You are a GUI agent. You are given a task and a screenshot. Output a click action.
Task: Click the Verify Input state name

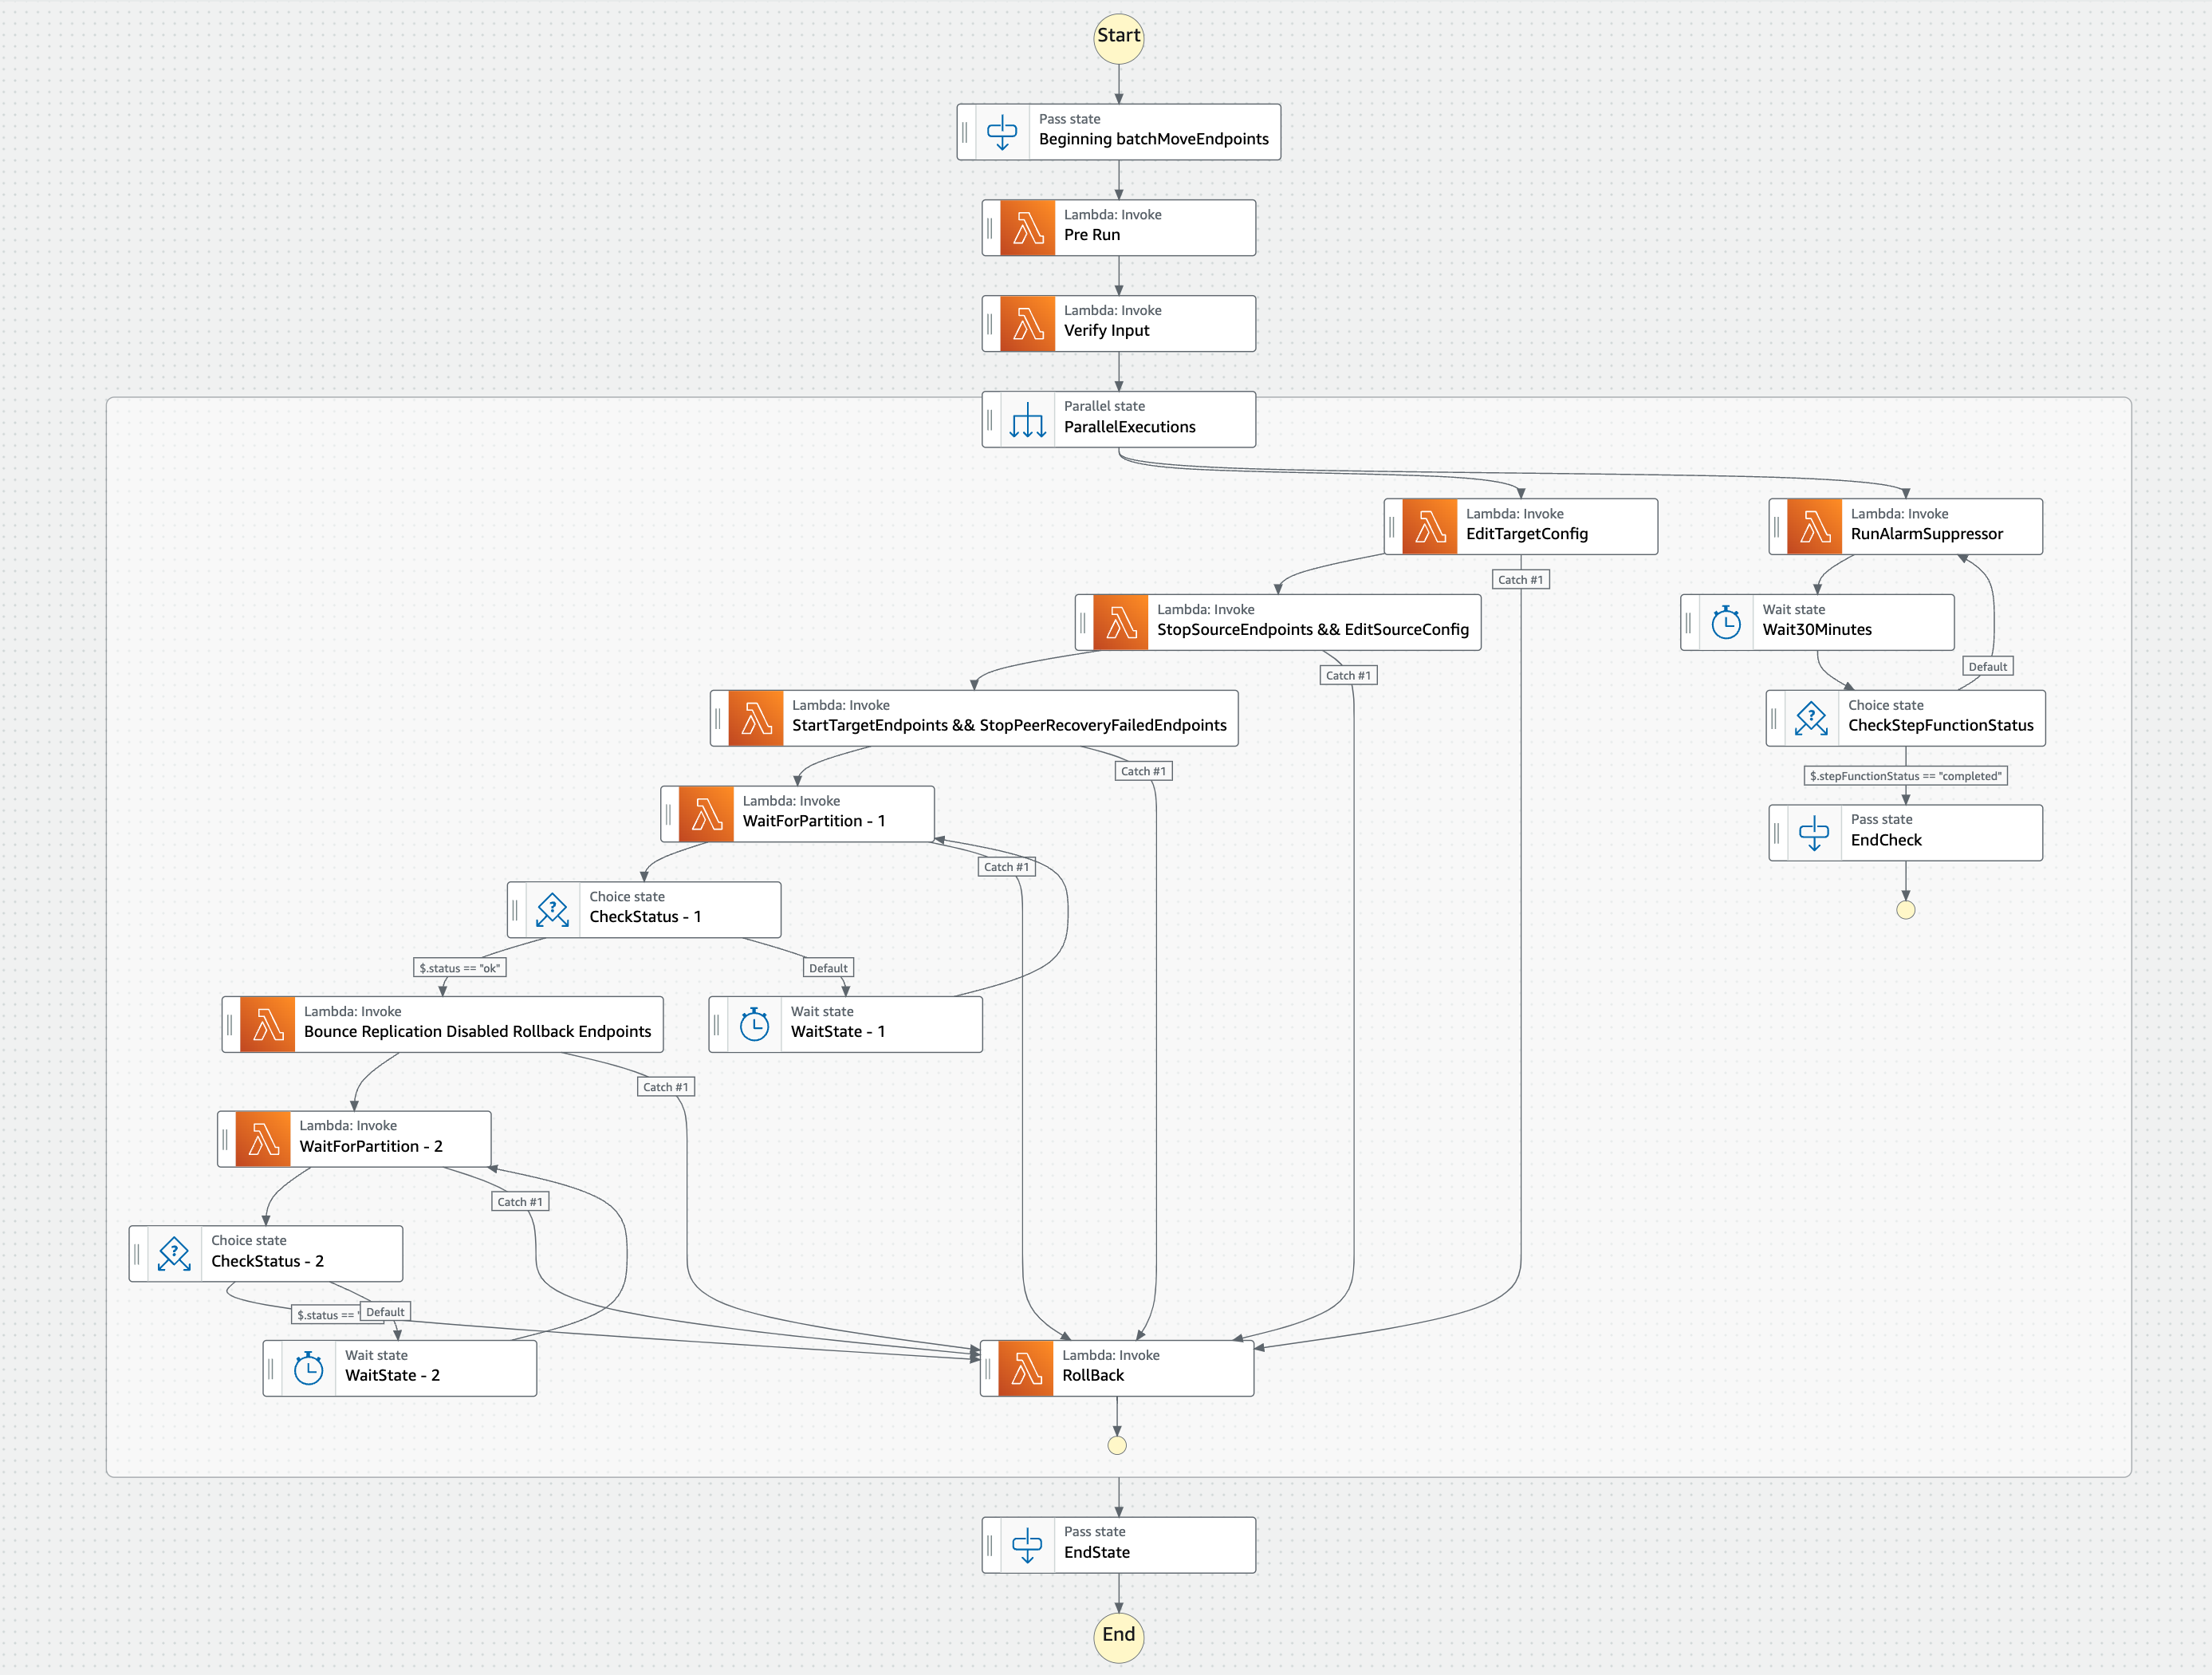(1106, 331)
